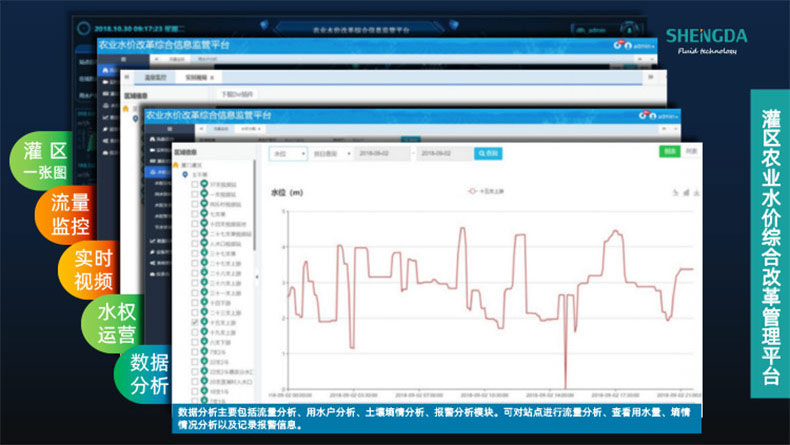Click the blue search button beside the dates
The width and height of the screenshot is (790, 445).
(x=487, y=153)
